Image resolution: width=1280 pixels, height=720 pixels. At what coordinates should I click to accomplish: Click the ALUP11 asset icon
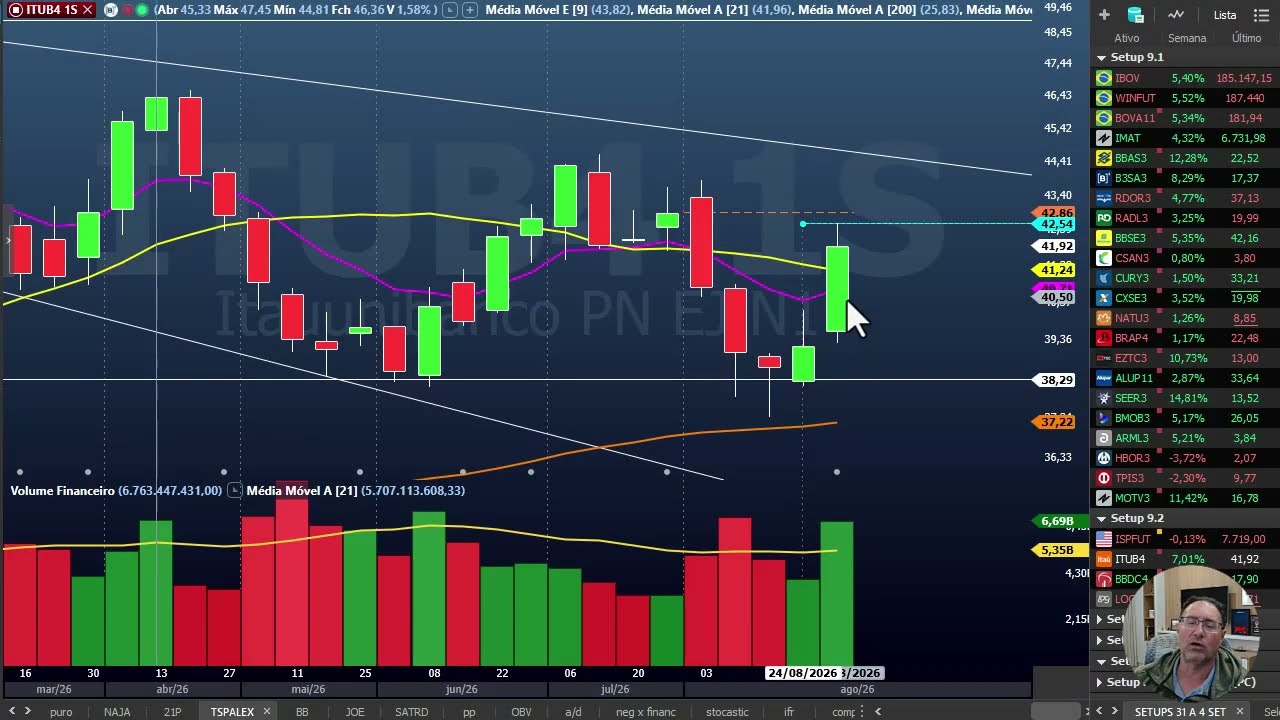click(1104, 378)
